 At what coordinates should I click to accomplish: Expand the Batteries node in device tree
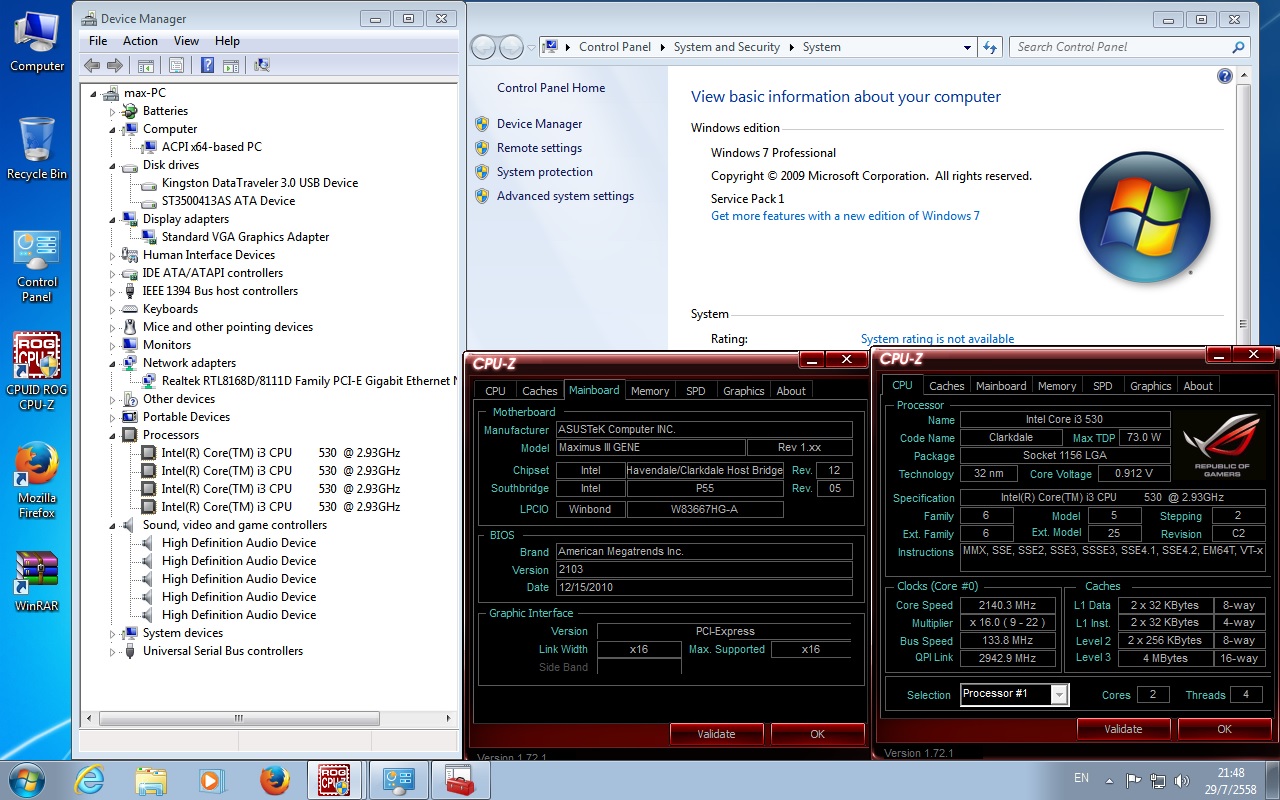pyautogui.click(x=113, y=111)
